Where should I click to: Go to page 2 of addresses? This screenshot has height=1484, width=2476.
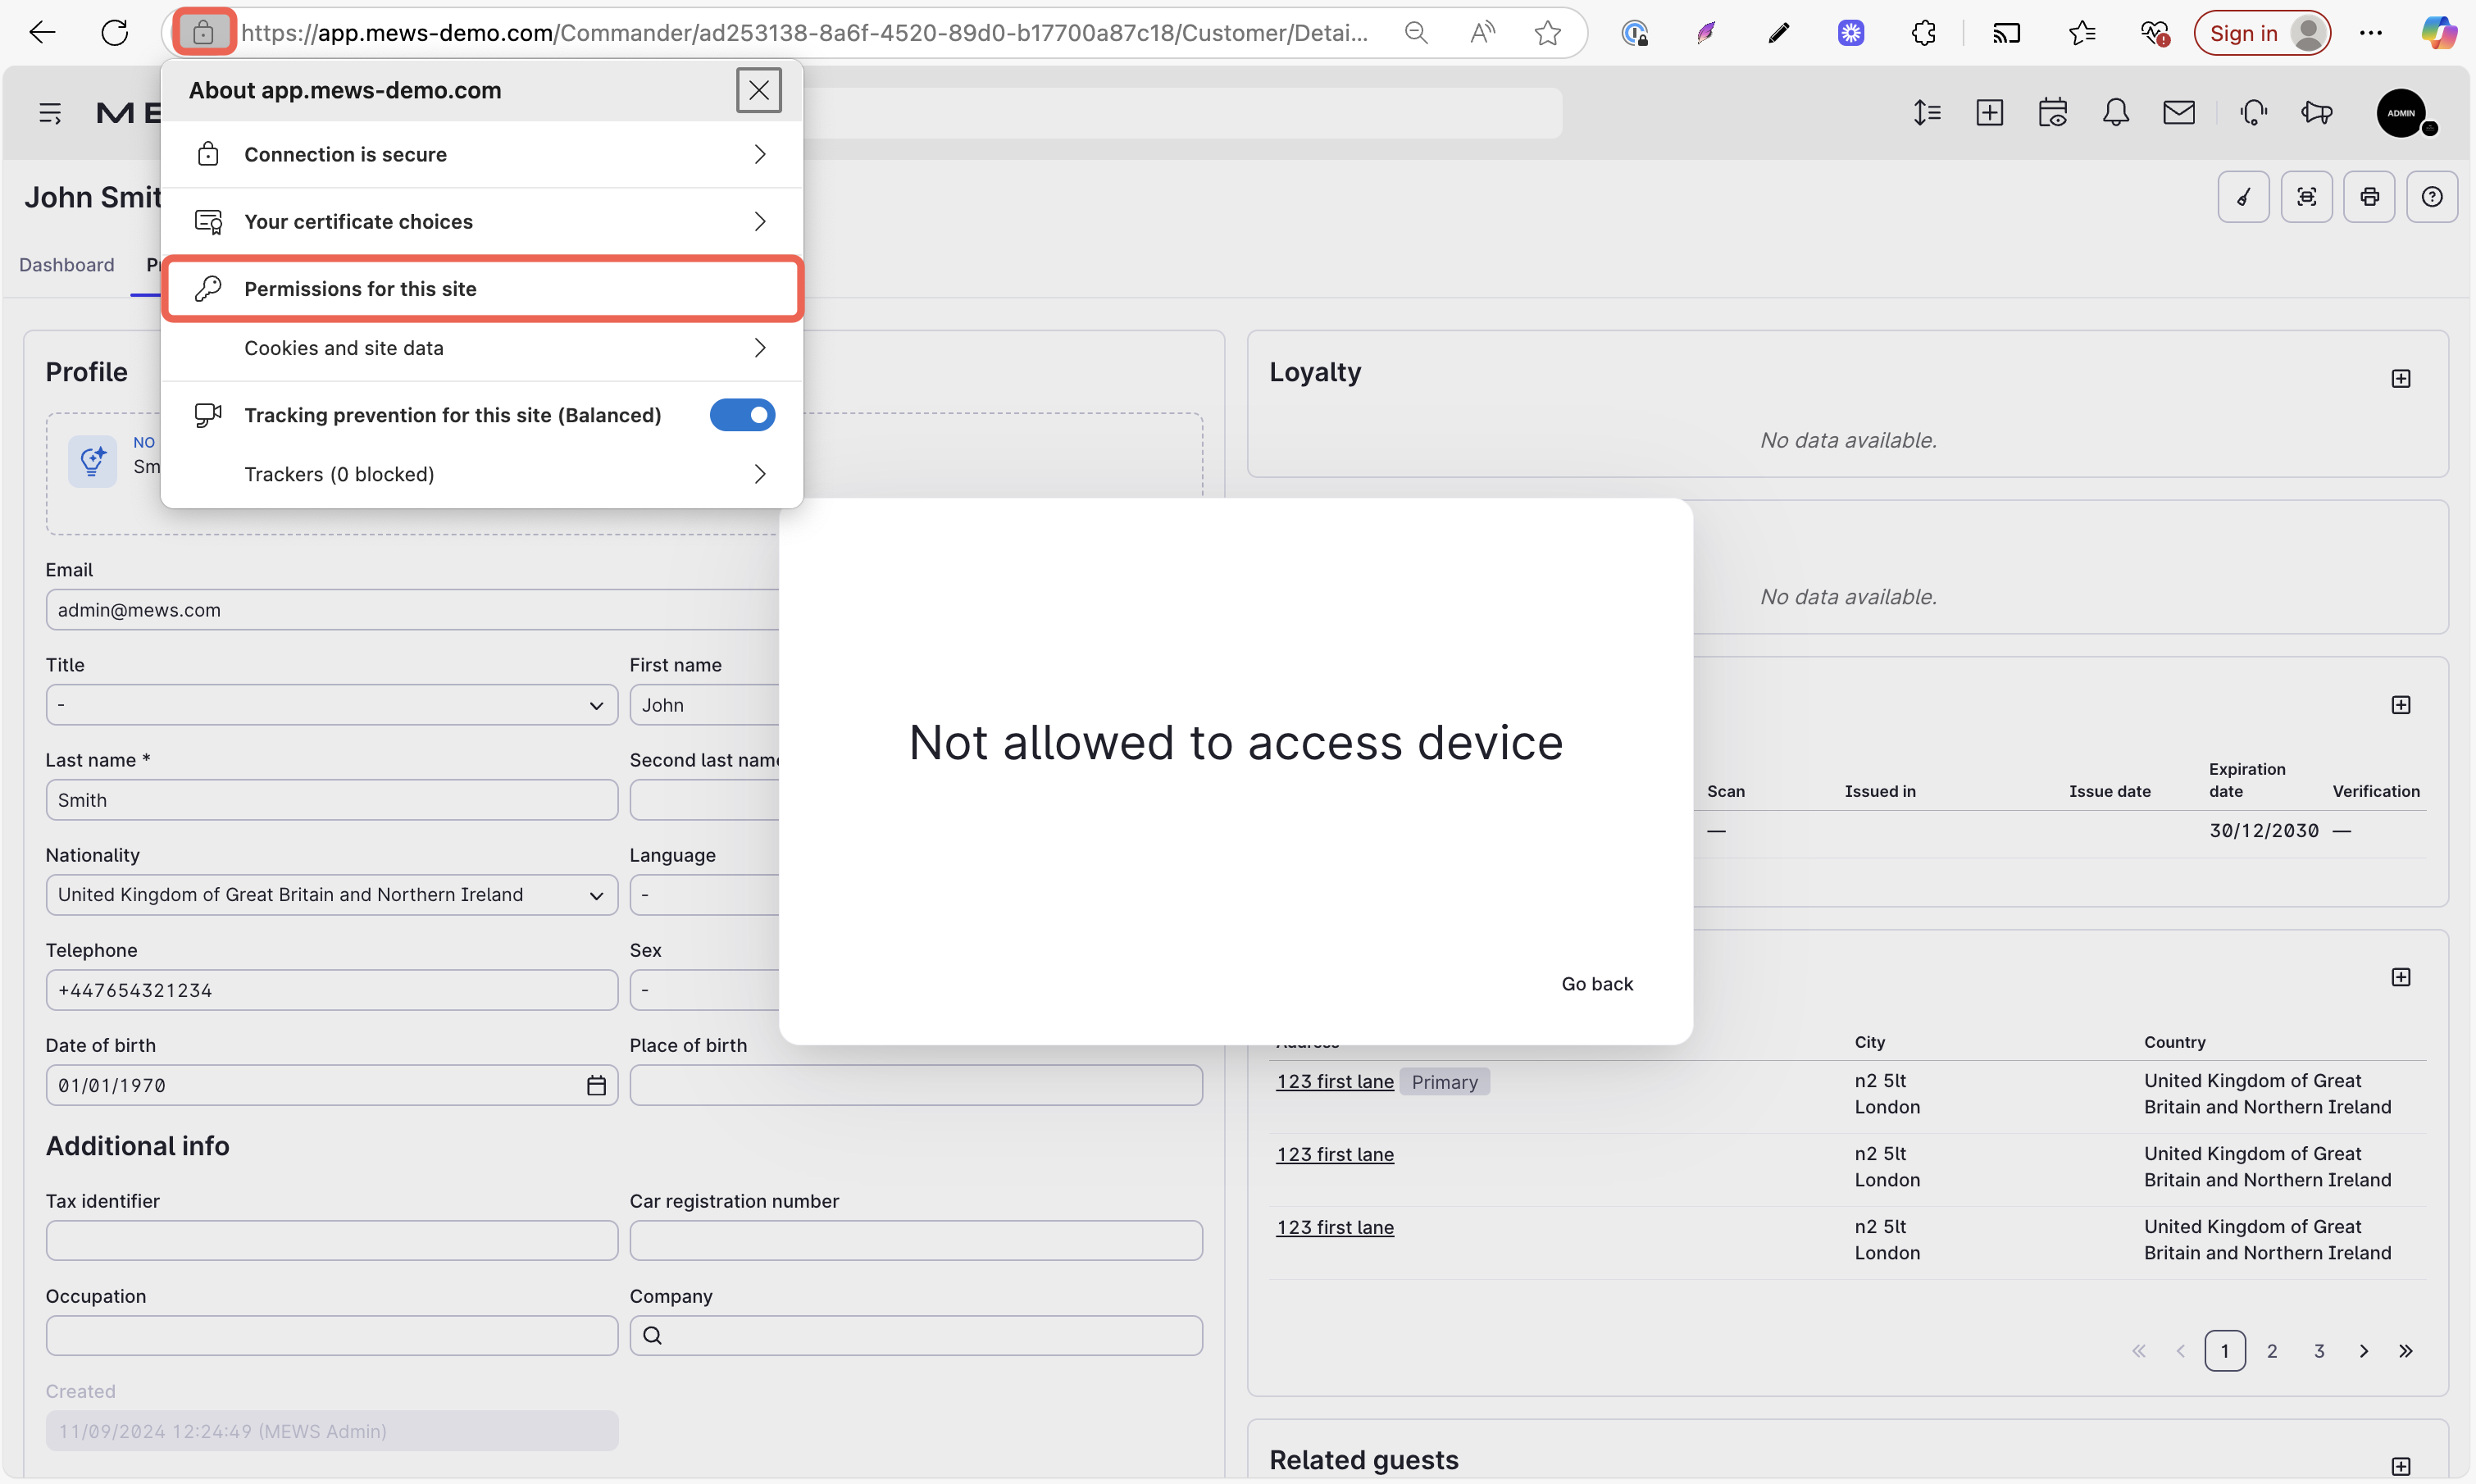pyautogui.click(x=2272, y=1351)
